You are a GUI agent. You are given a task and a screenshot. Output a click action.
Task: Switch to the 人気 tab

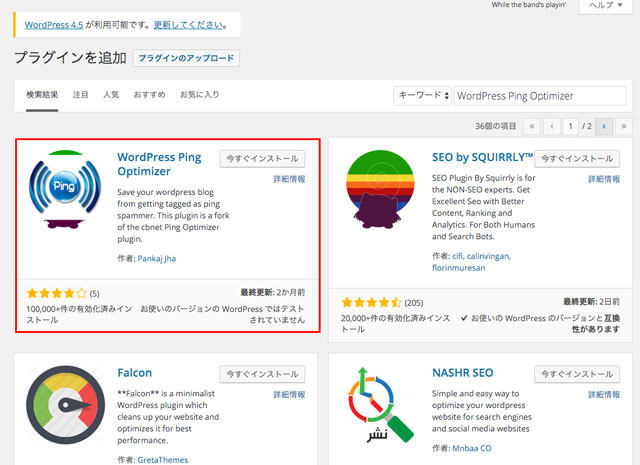tap(111, 95)
